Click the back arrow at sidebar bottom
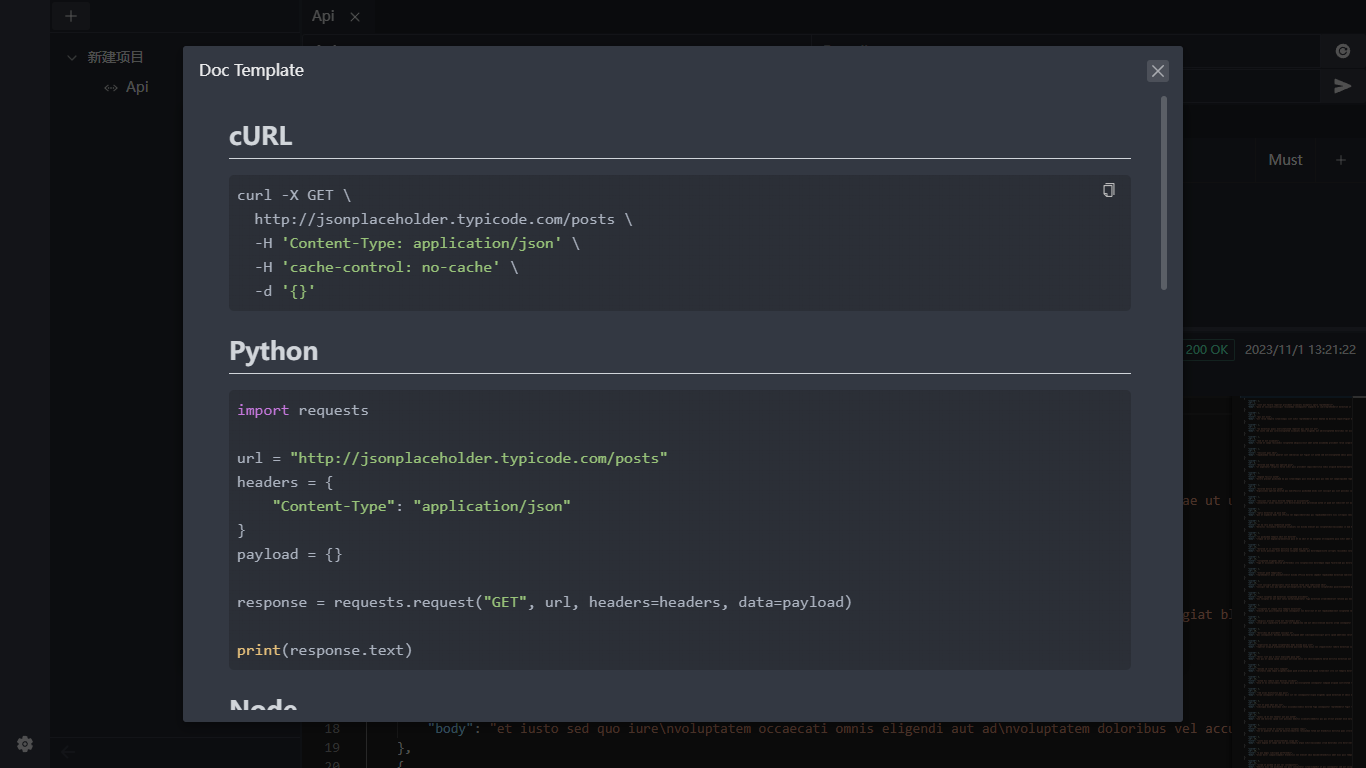 point(68,752)
